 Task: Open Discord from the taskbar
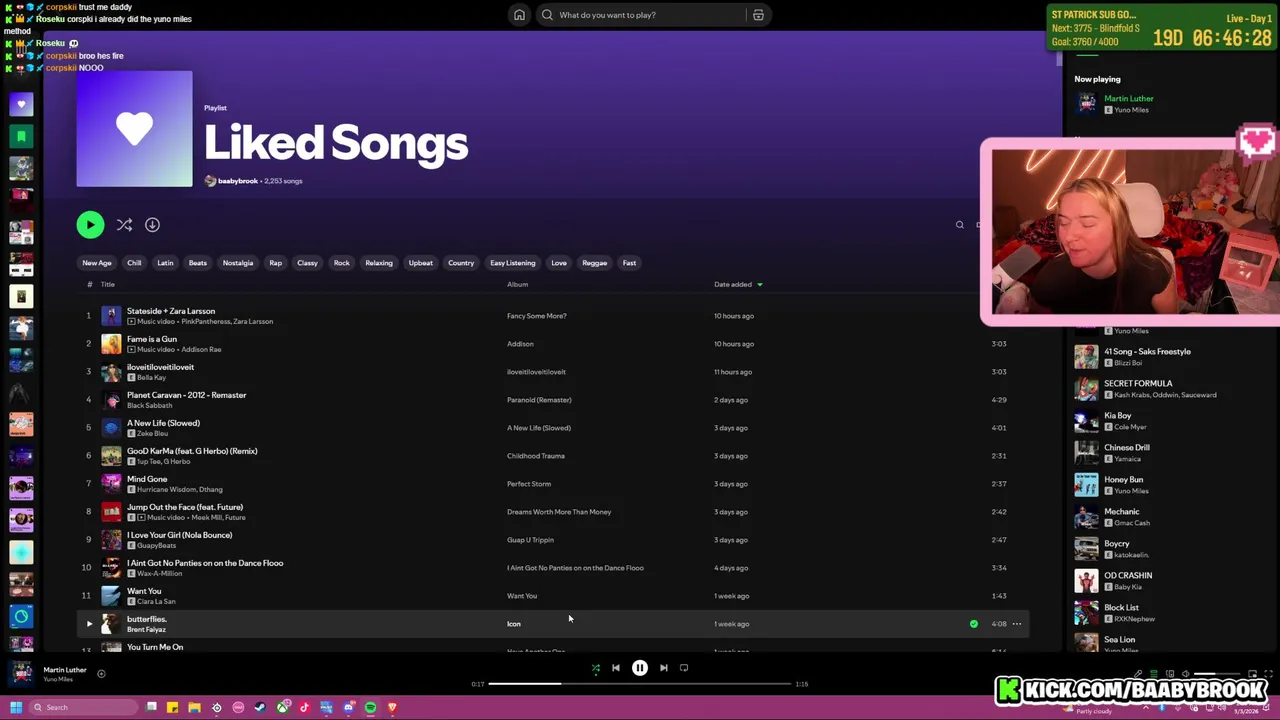click(348, 708)
